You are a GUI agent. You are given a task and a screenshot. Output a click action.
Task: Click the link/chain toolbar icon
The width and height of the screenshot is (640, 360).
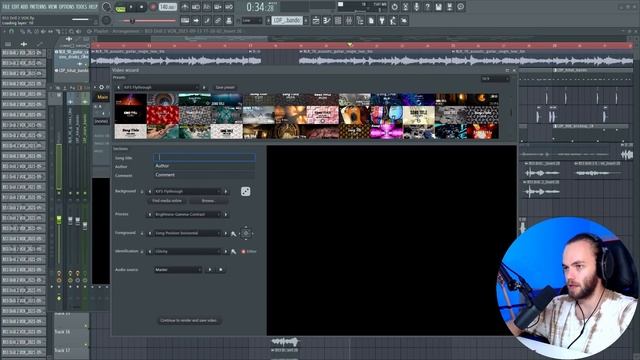click(x=218, y=20)
